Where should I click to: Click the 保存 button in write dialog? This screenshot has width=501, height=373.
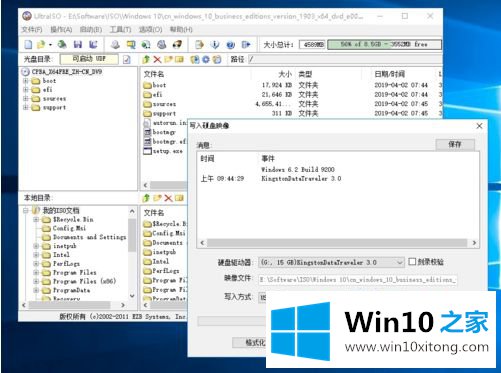pos(455,144)
